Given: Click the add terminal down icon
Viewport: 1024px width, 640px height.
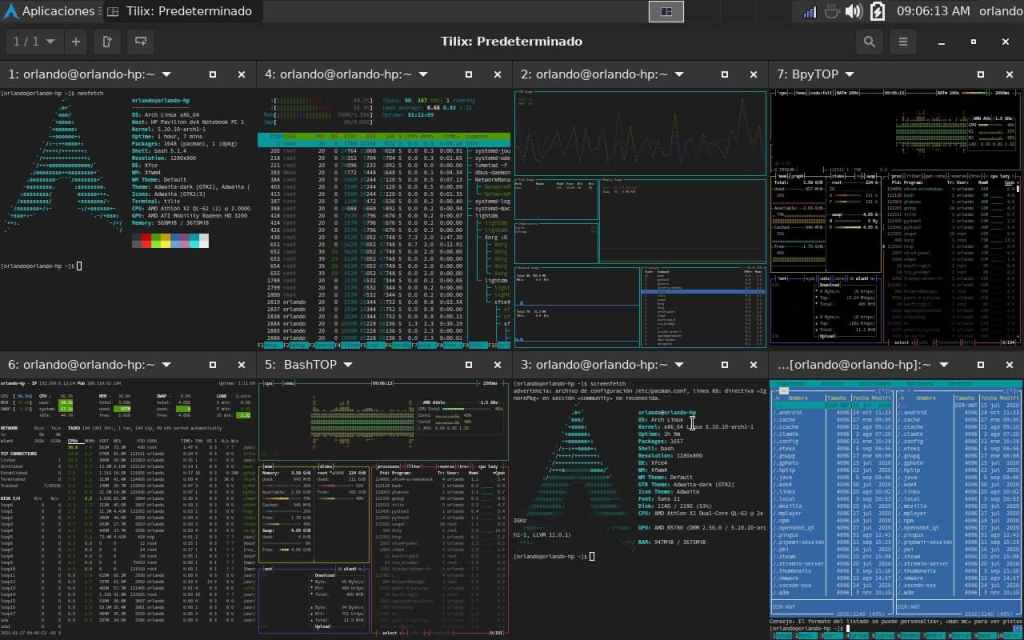Looking at the screenshot, I should pos(139,42).
